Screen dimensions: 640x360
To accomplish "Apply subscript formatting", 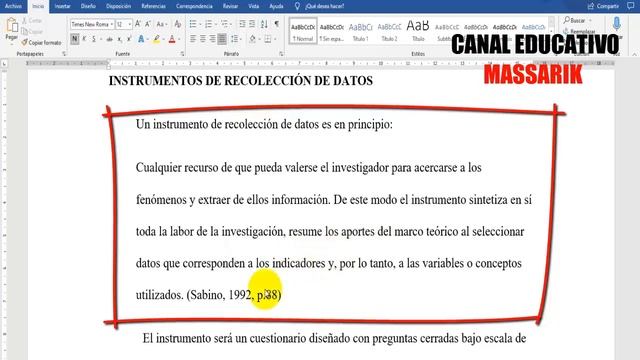I will coord(119,39).
